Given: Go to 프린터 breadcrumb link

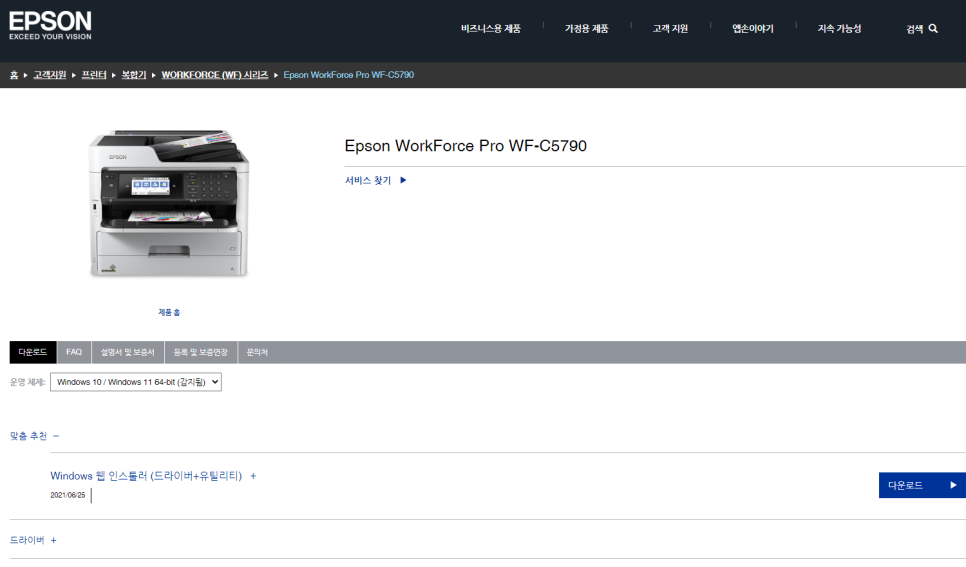Looking at the screenshot, I should coord(94,75).
